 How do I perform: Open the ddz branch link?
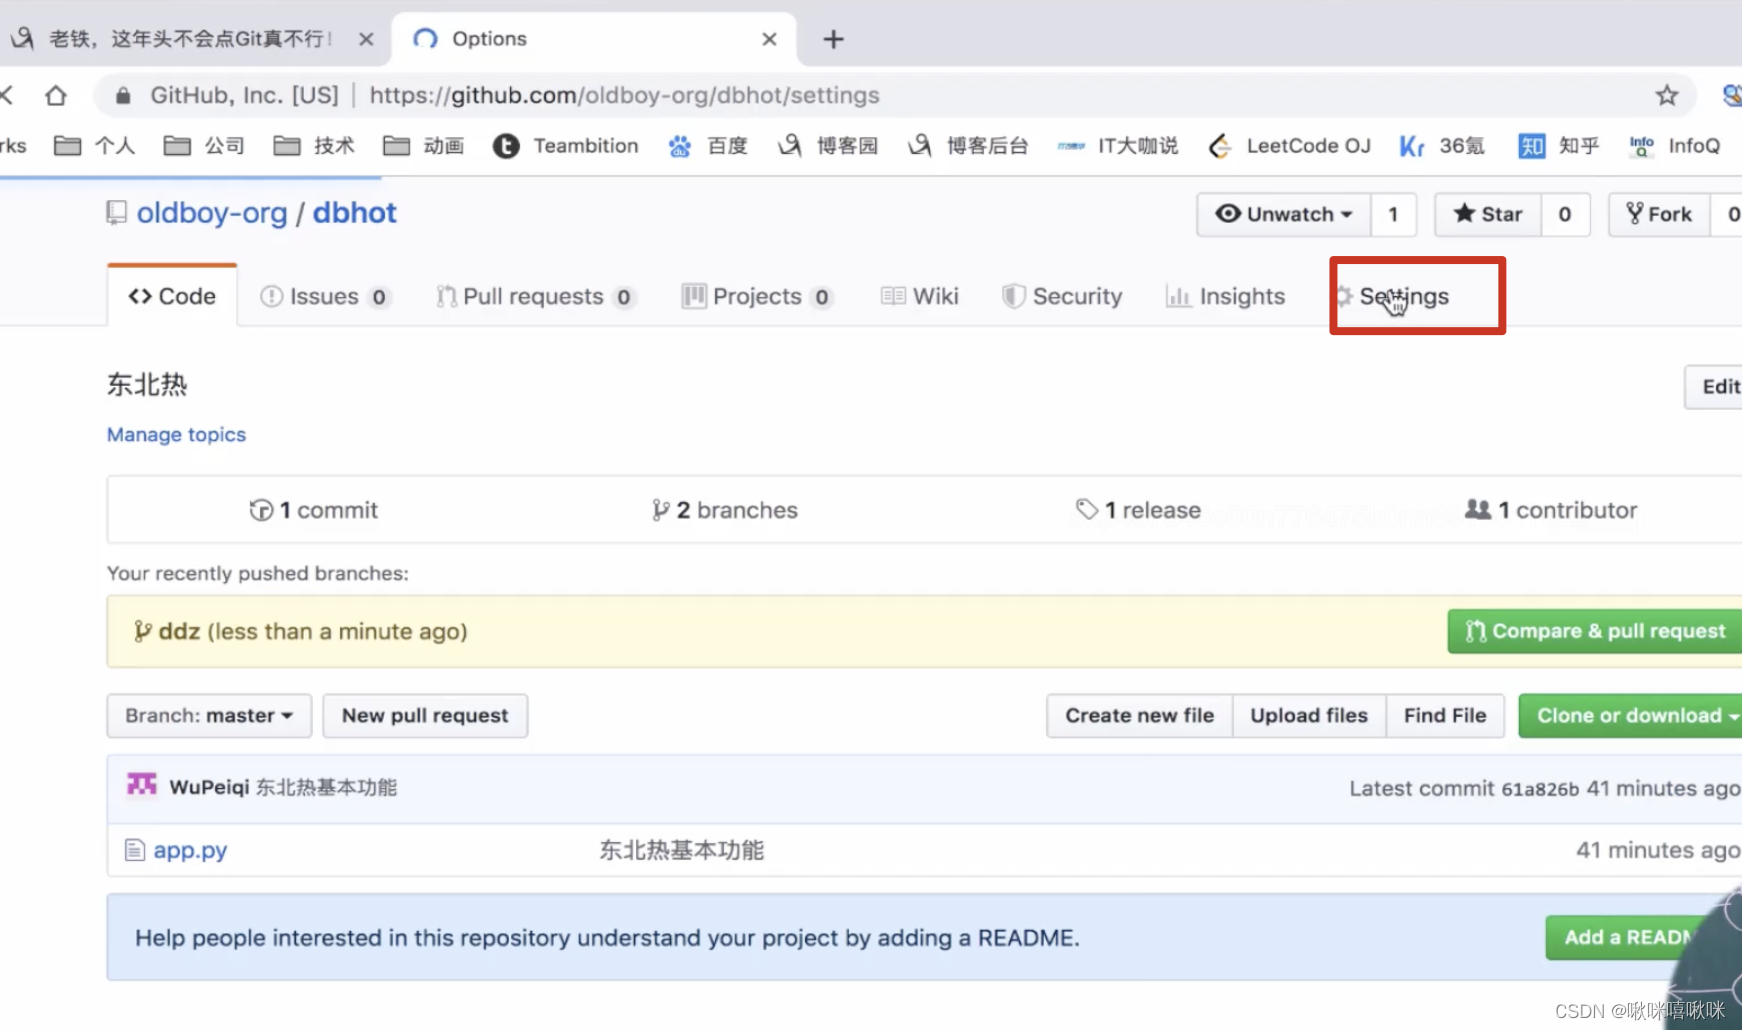tap(179, 631)
